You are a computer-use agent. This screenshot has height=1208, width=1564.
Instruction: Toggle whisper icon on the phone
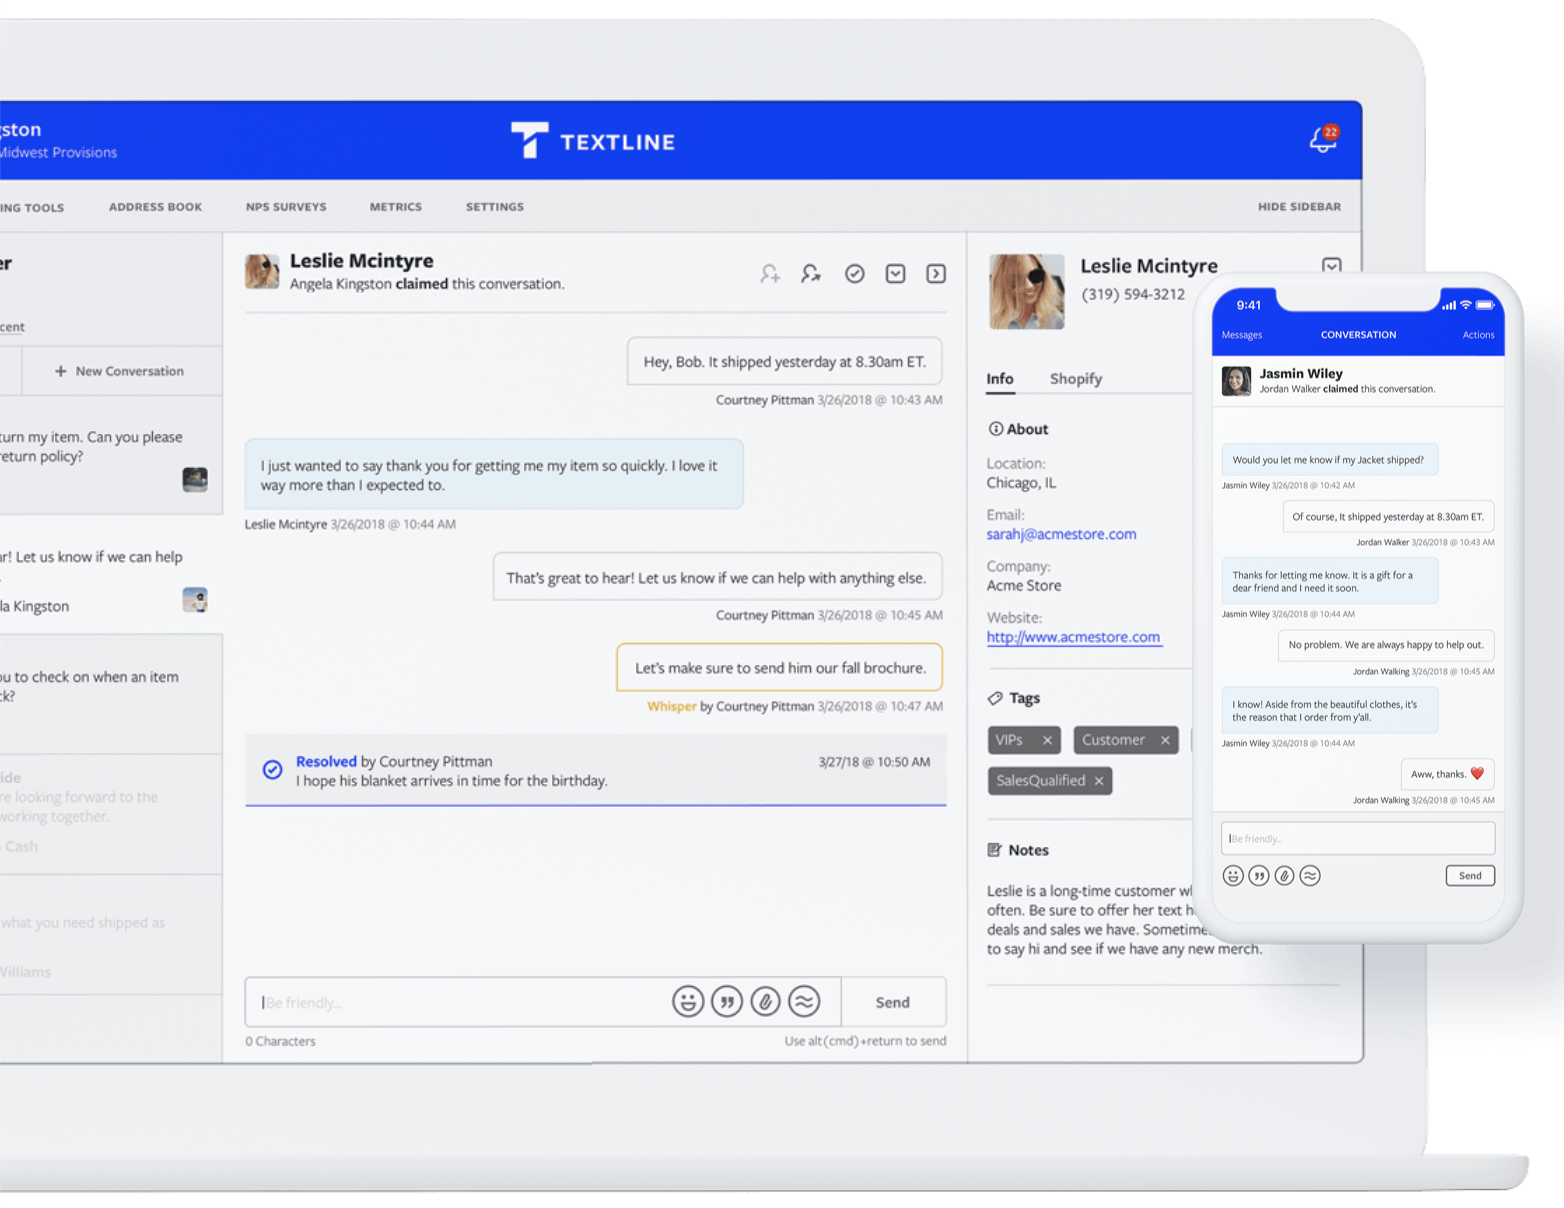(x=1310, y=876)
